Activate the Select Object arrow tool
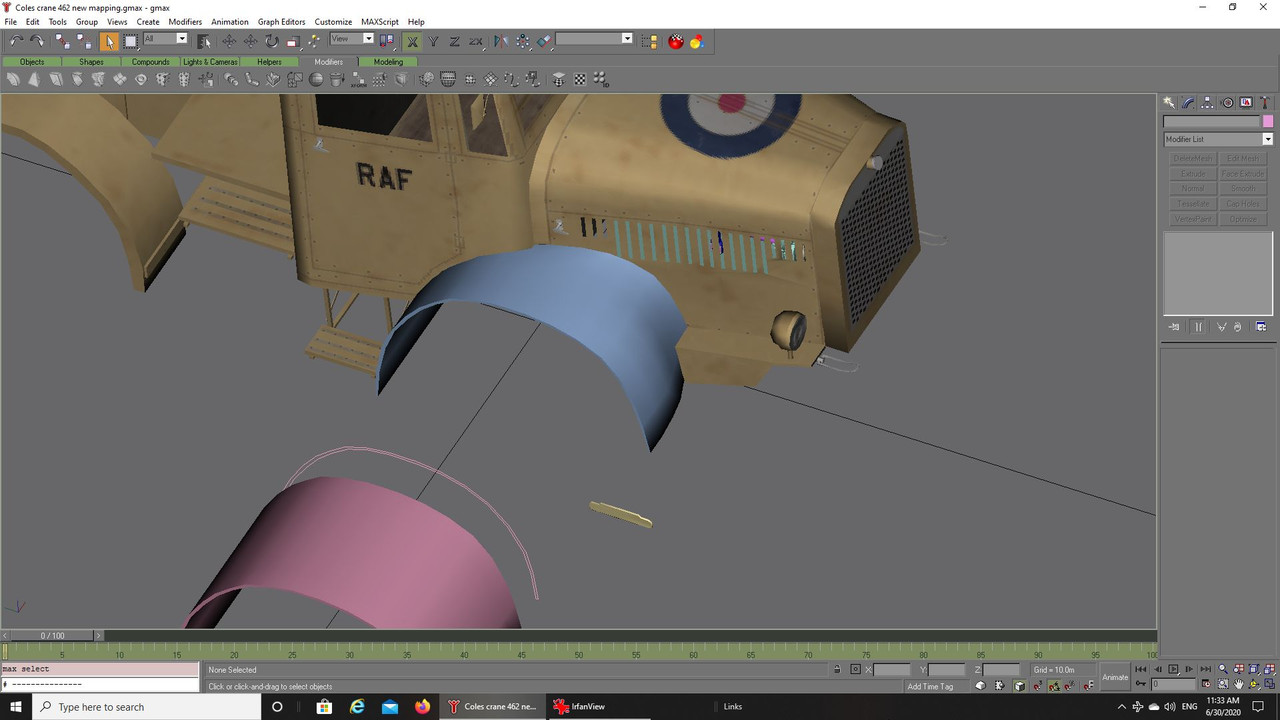 tap(109, 41)
